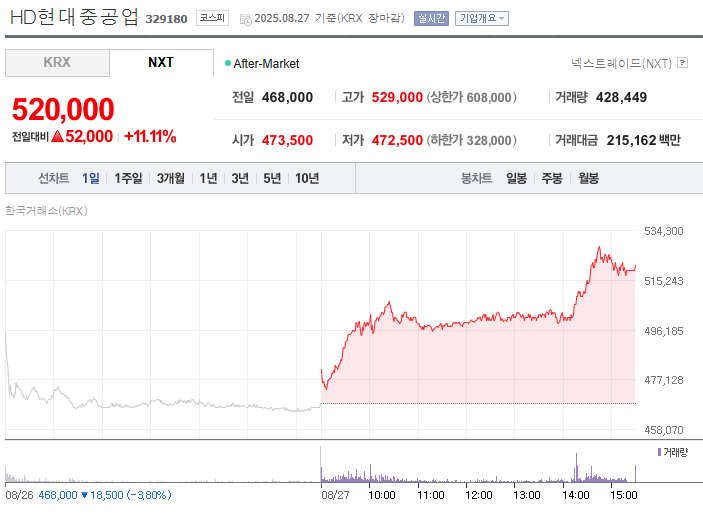The image size is (703, 514).
Task: Select the 1주일 line chart period
Action: 128,179
